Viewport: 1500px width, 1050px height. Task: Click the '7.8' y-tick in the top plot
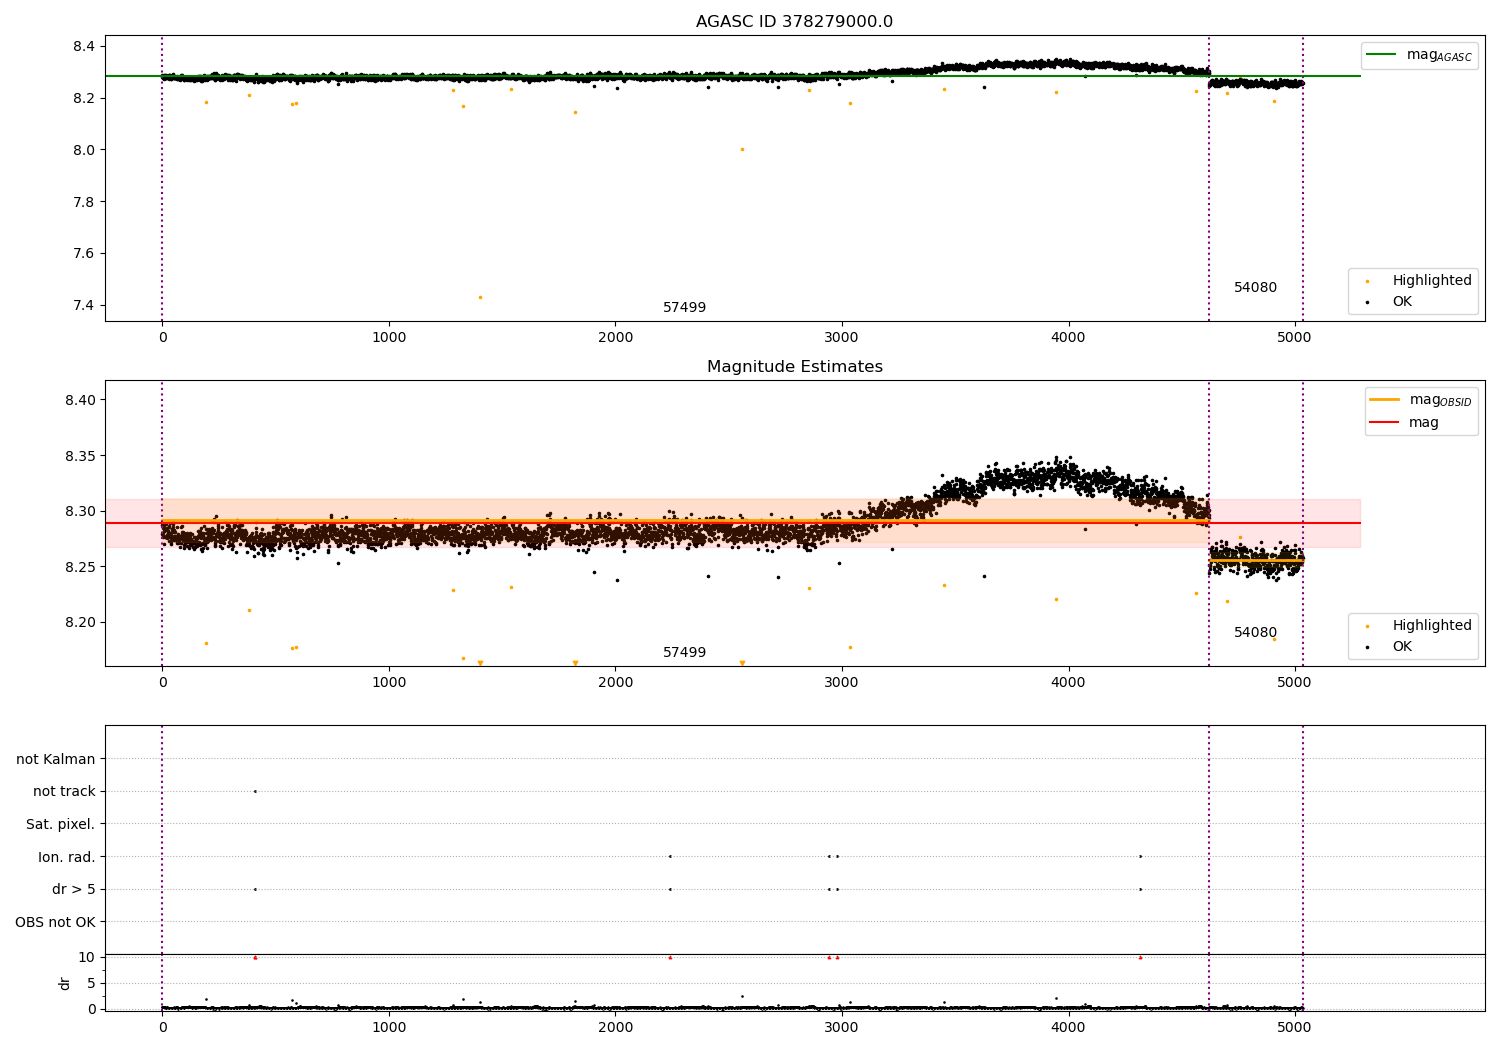84,202
